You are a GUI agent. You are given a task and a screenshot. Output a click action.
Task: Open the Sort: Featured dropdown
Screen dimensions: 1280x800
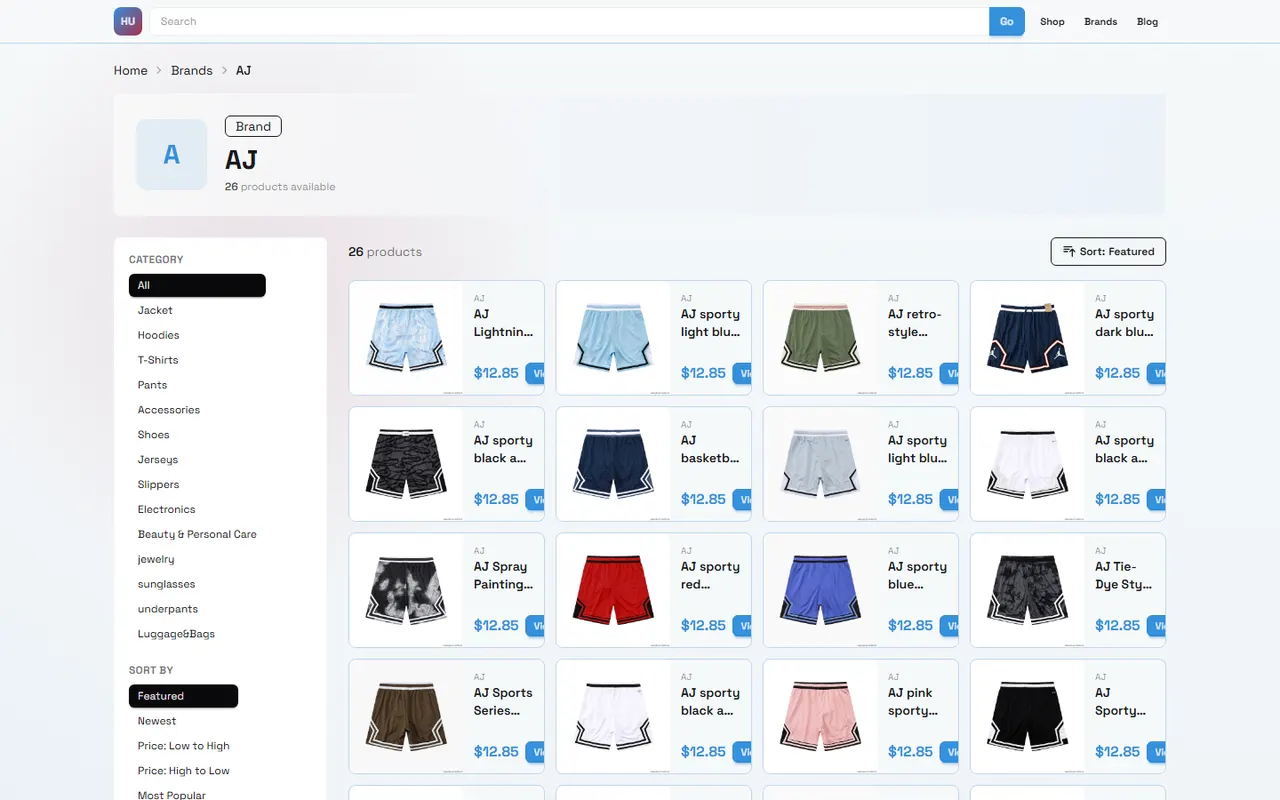[1108, 252]
